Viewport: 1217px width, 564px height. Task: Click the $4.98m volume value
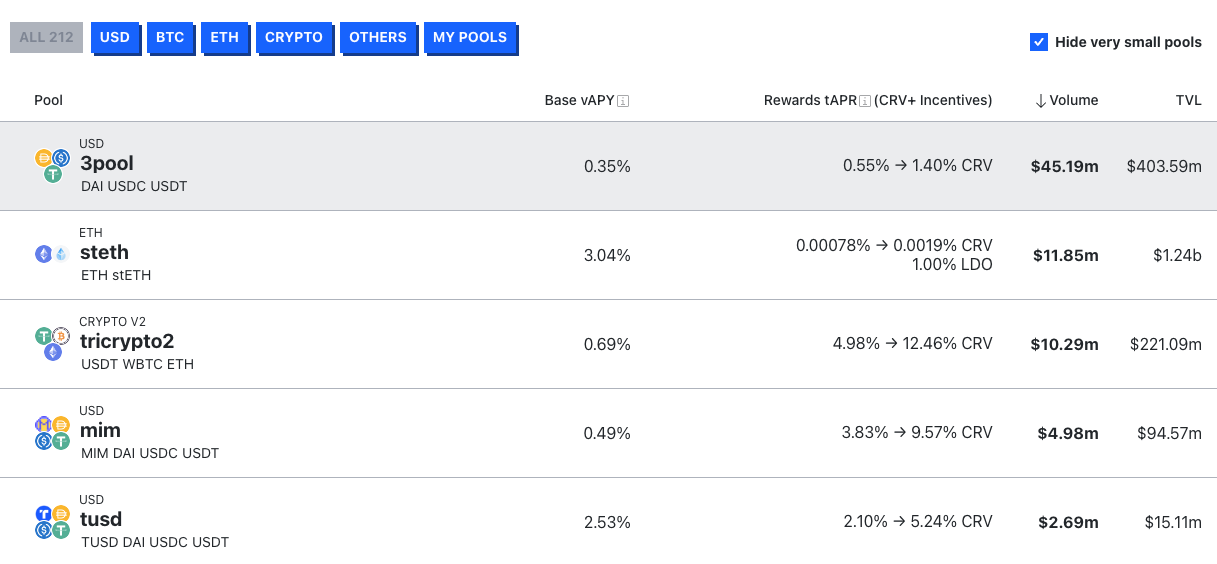click(x=1068, y=433)
